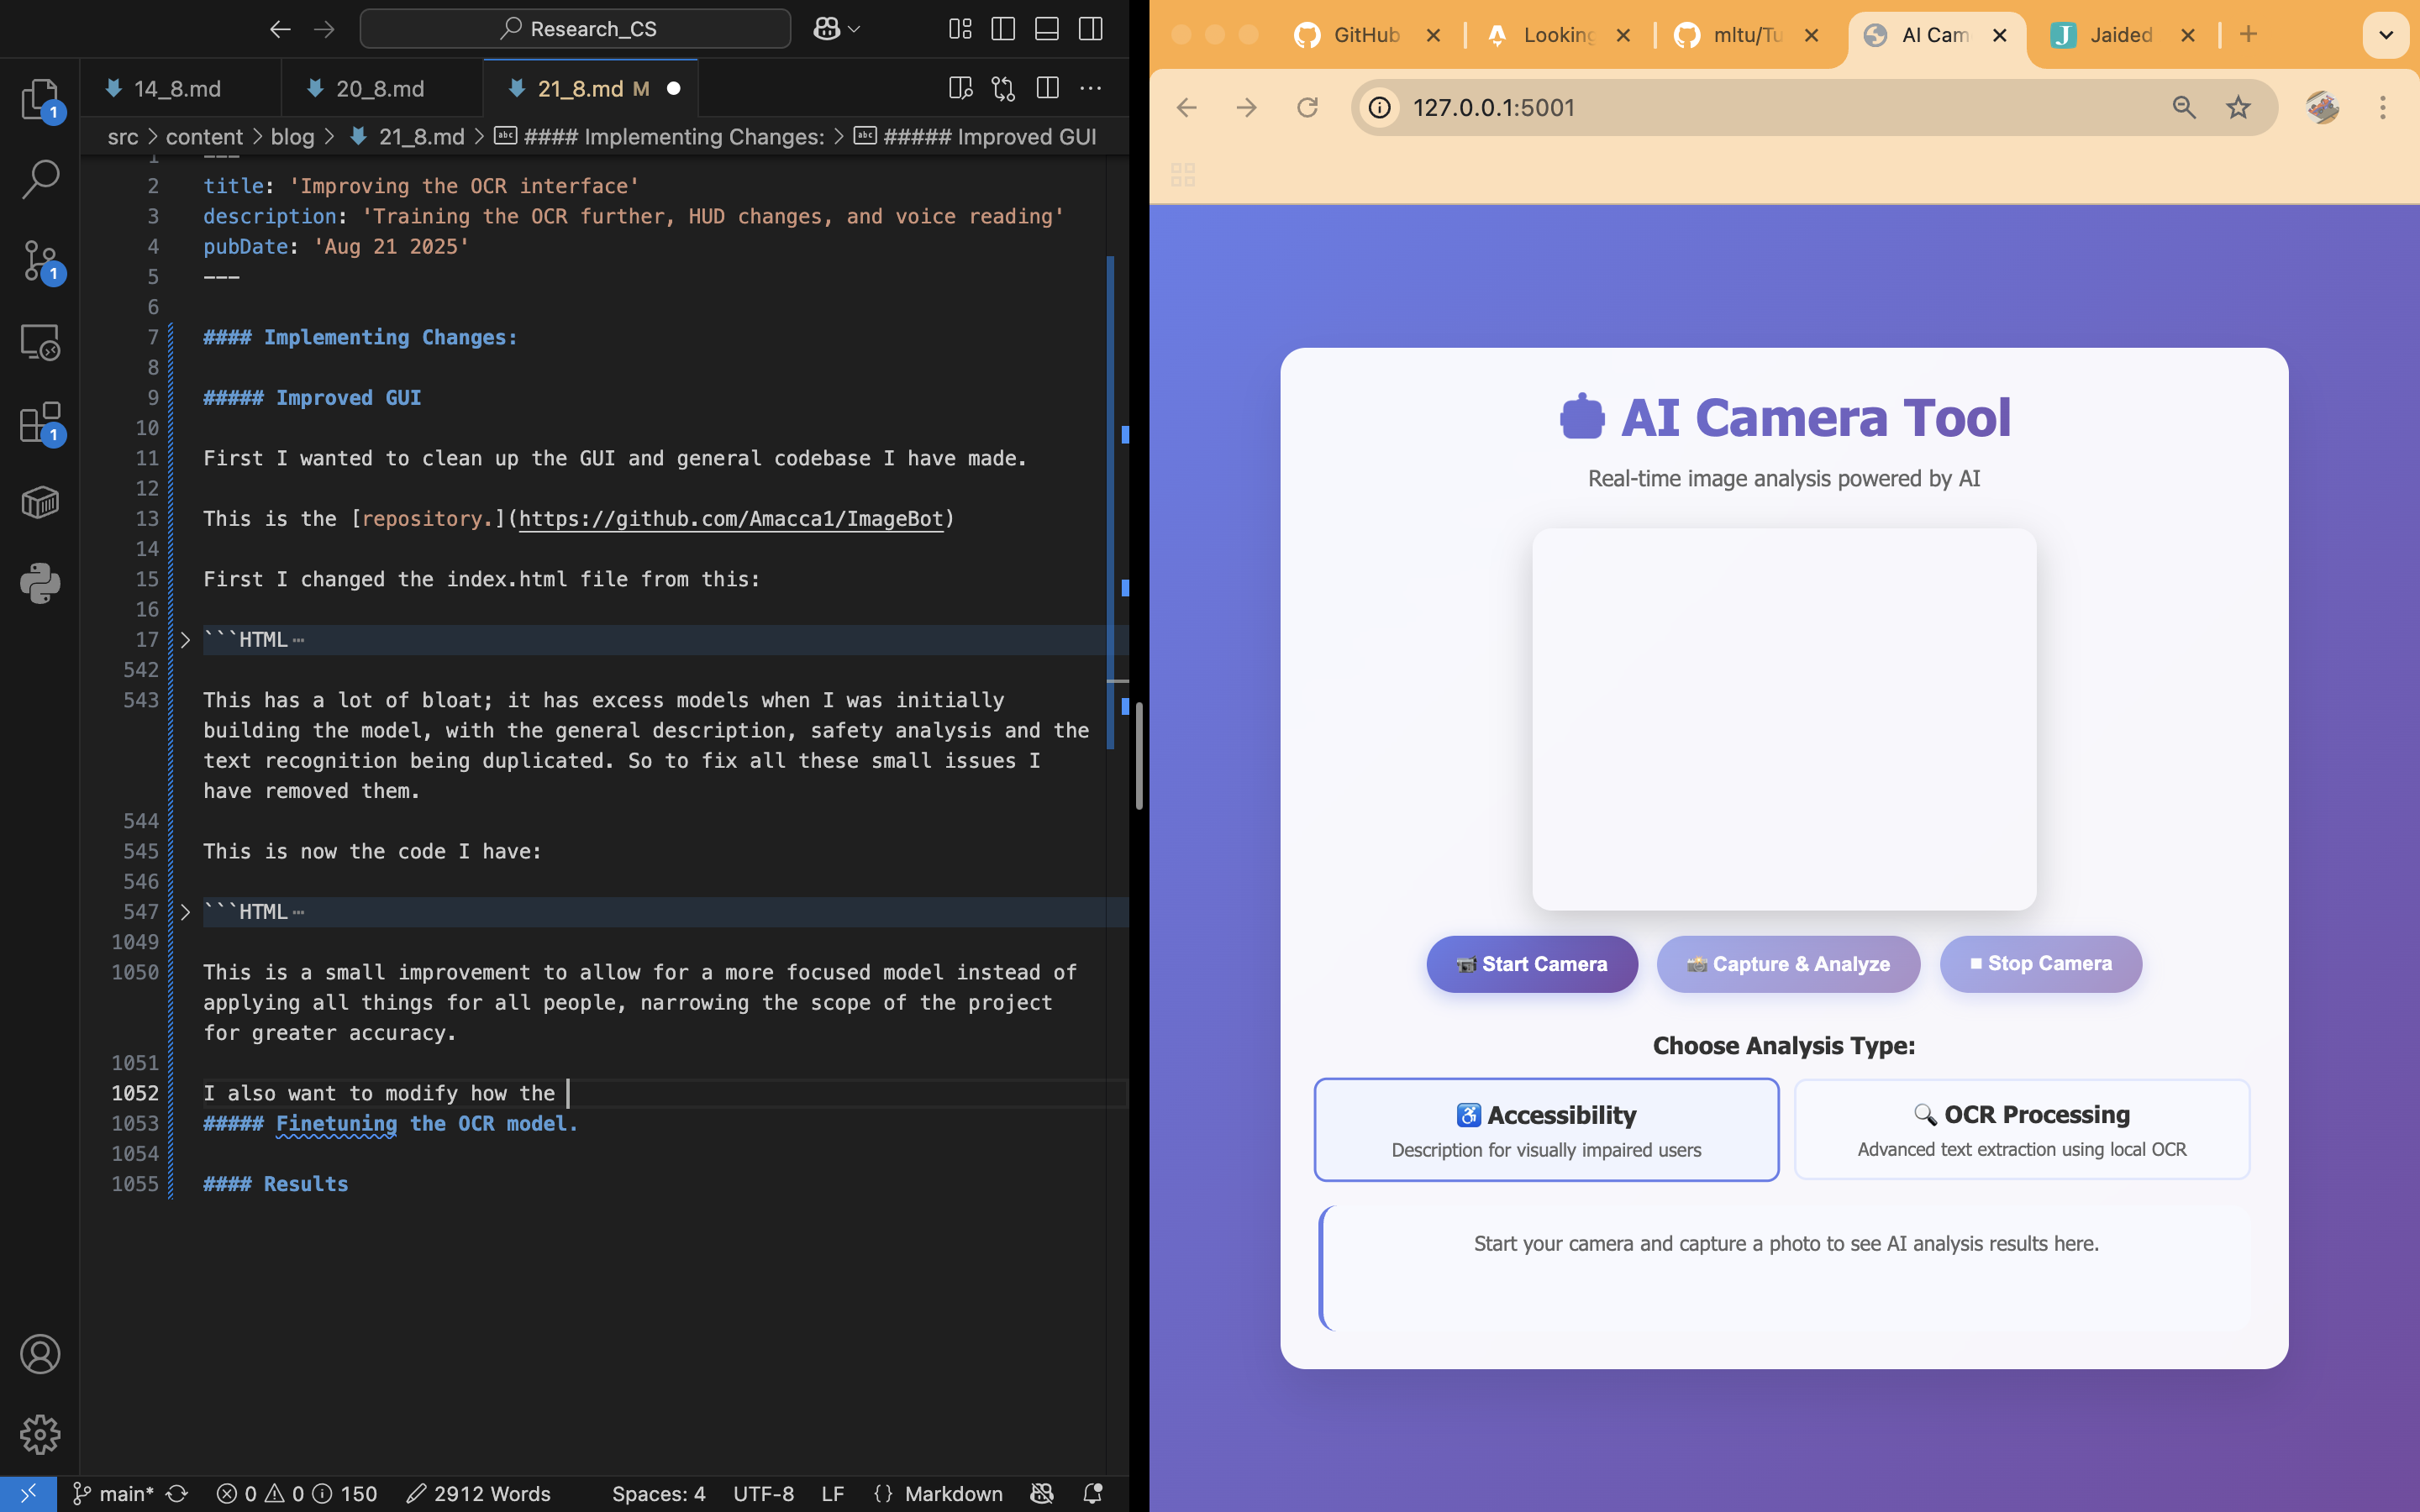Toggle the bottom panel layout button
Screen dimensions: 2420x1512
coord(1047,29)
